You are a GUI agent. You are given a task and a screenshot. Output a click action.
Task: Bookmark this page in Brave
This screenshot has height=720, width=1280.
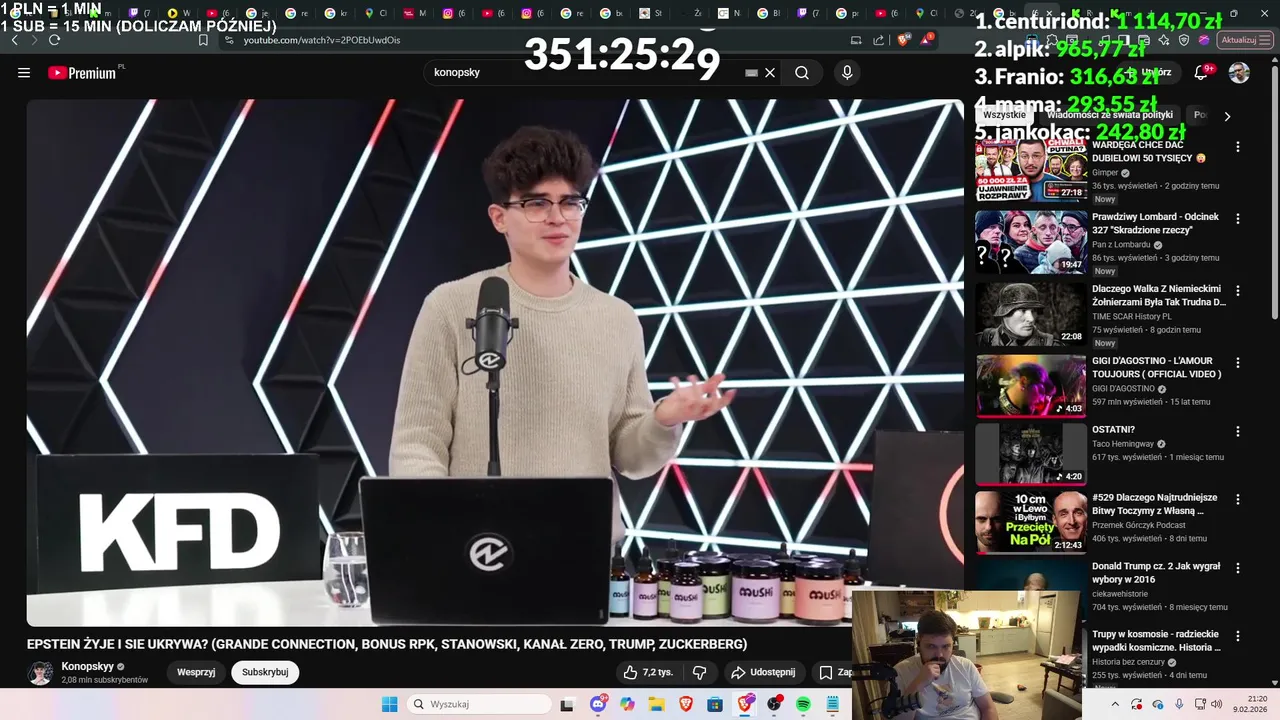point(203,40)
